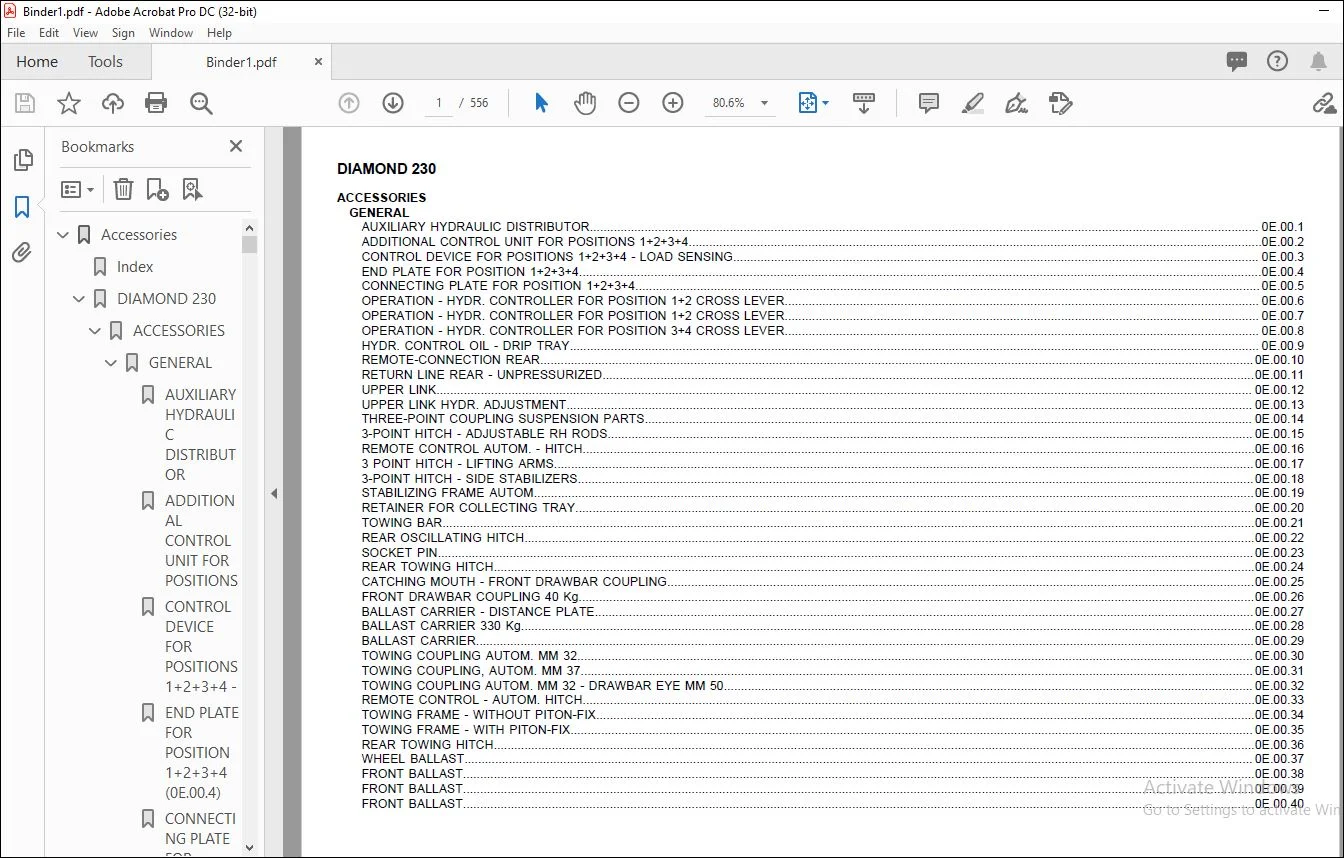Image resolution: width=1344 pixels, height=858 pixels.
Task: Open the page thumbnails panel
Action: coord(22,160)
